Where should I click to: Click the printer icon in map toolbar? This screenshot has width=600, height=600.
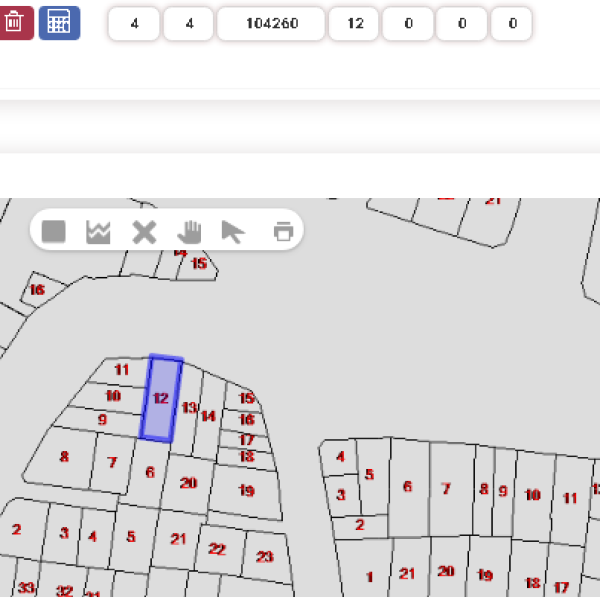coord(284,231)
